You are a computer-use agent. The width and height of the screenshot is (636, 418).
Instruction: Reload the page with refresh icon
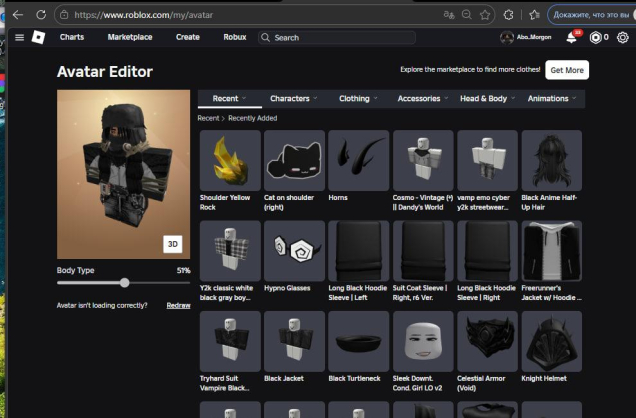pyautogui.click(x=41, y=15)
